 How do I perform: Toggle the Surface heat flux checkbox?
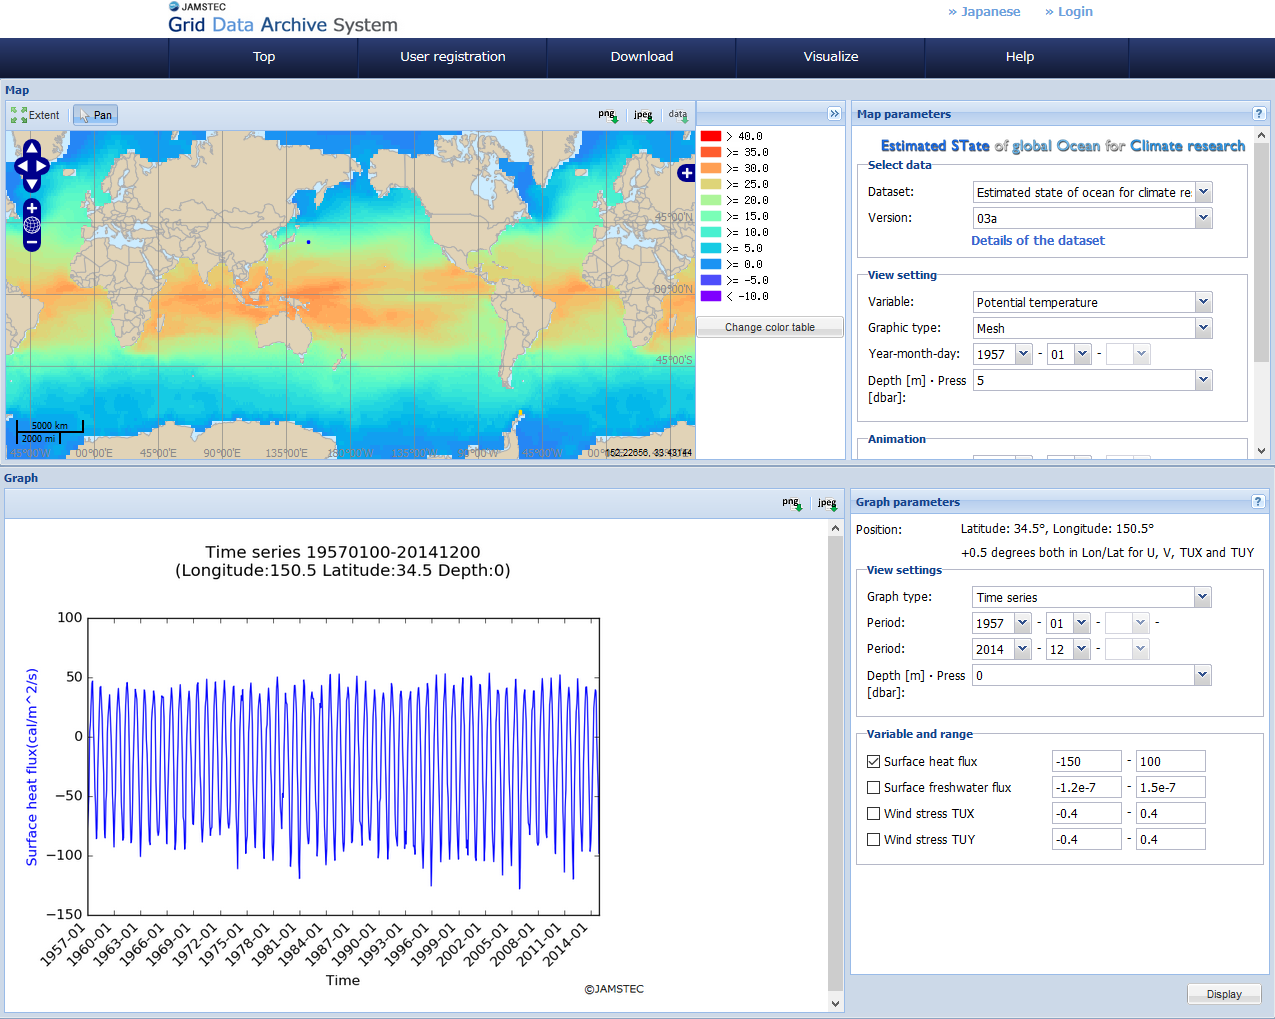coord(874,762)
